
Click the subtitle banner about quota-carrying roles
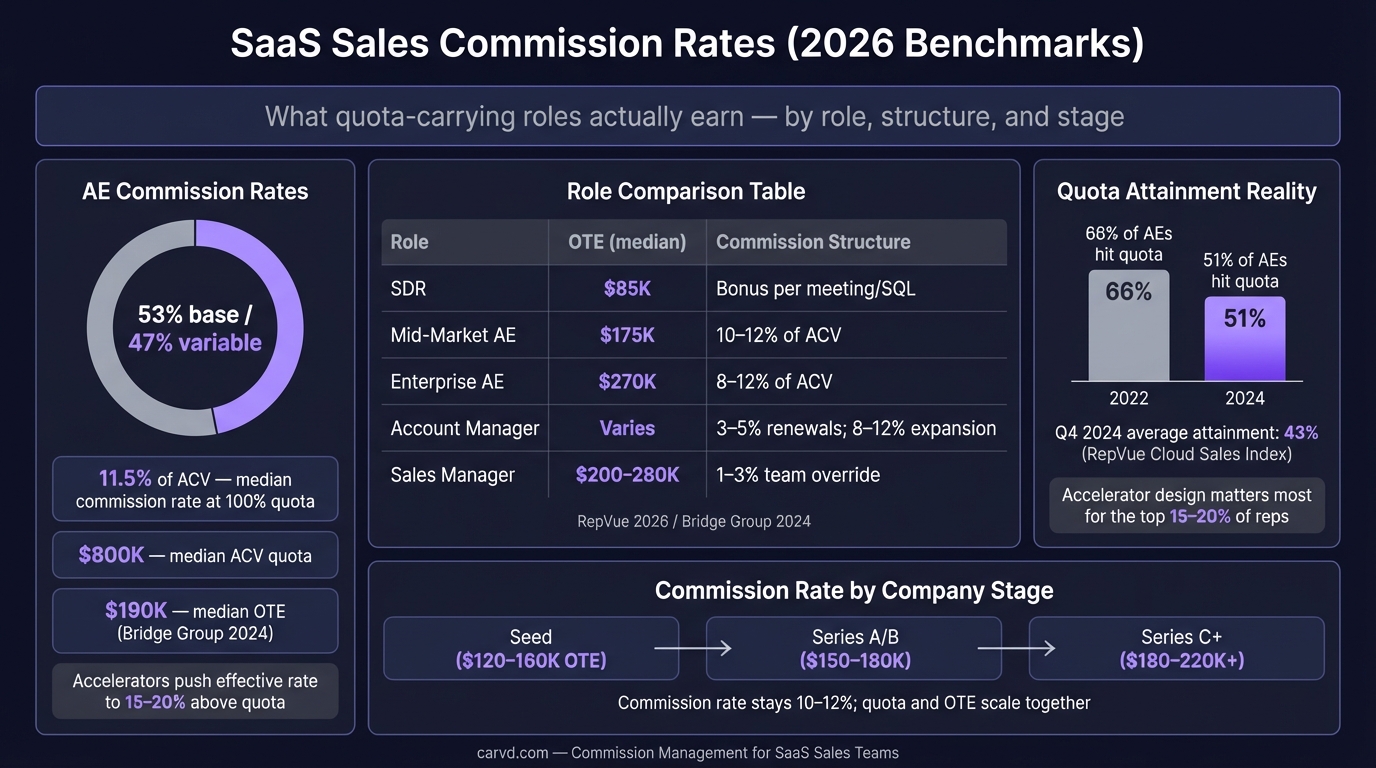(688, 117)
